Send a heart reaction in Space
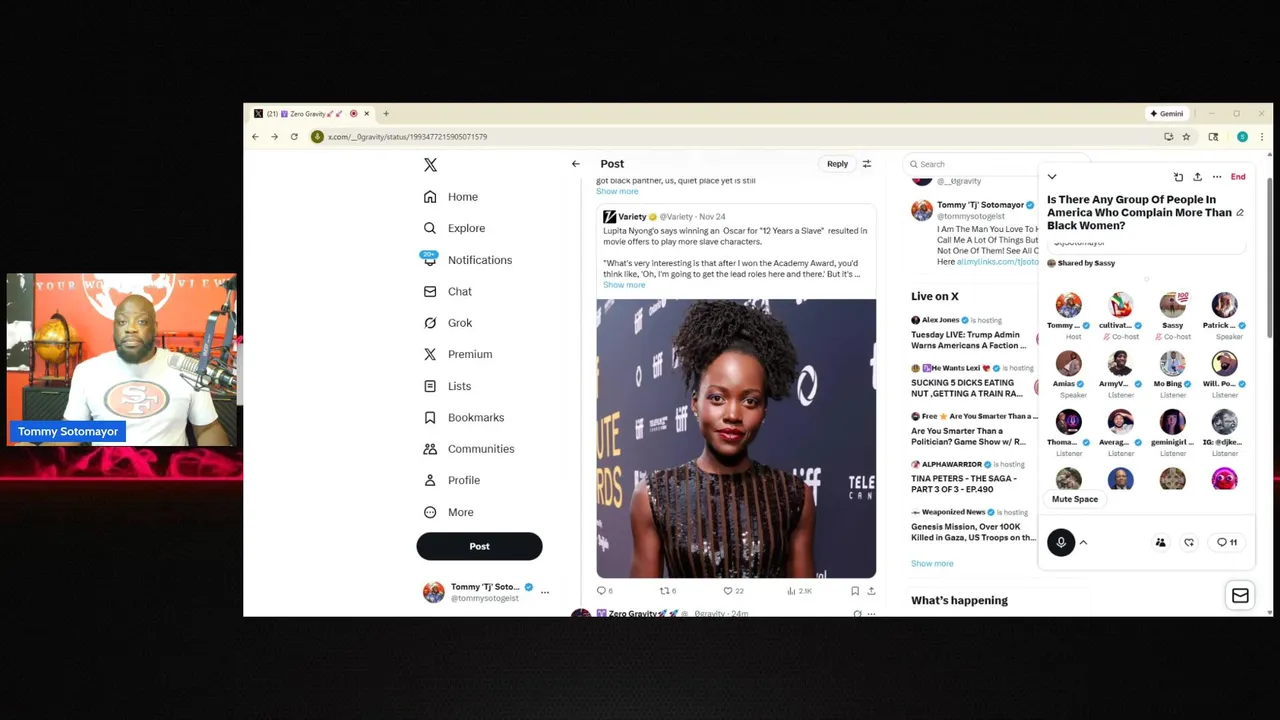This screenshot has height=720, width=1280. 1189,543
